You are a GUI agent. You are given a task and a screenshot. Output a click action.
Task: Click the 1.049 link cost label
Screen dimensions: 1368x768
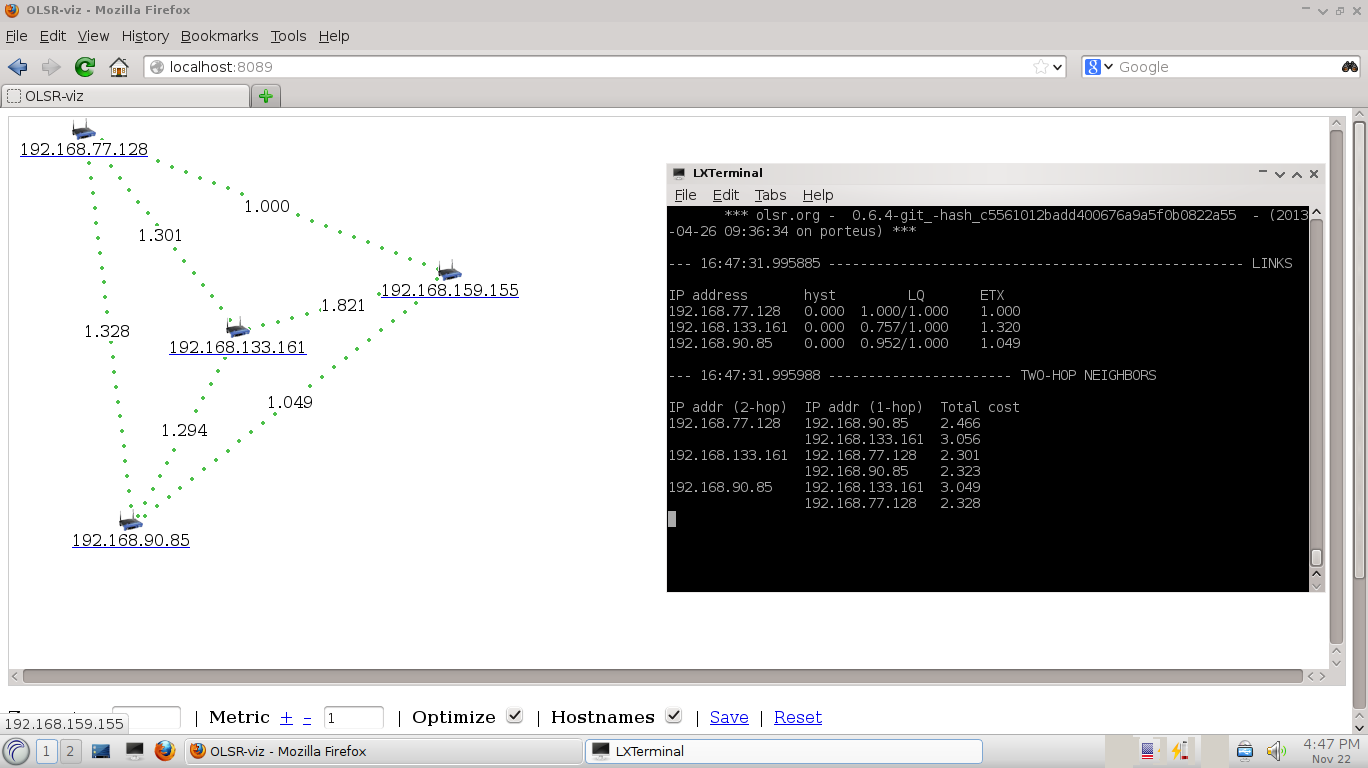pyautogui.click(x=290, y=402)
